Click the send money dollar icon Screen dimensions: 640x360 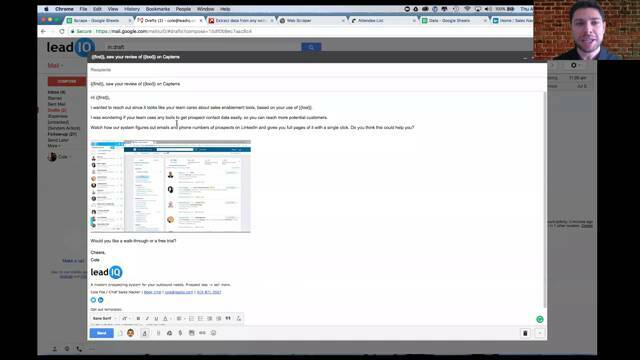(x=180, y=333)
